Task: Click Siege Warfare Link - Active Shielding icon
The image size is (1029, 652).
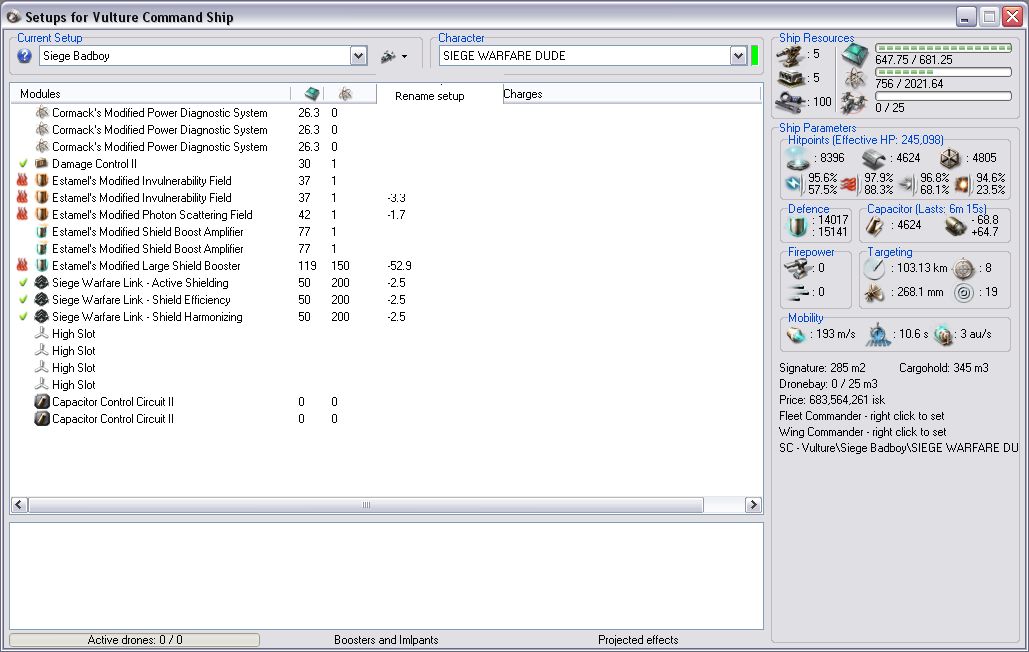Action: point(42,283)
